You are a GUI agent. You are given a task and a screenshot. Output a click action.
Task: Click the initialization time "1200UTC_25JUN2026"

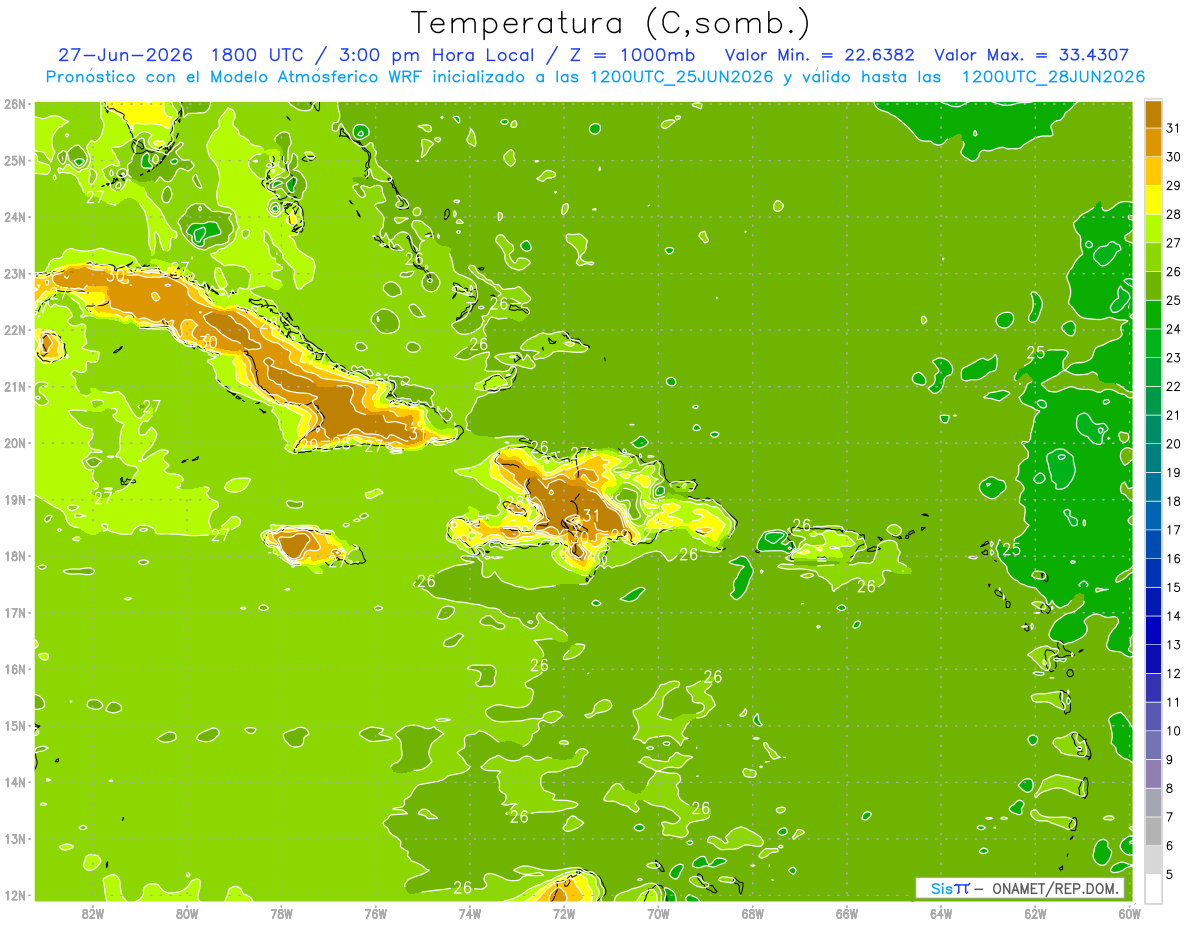click(682, 77)
